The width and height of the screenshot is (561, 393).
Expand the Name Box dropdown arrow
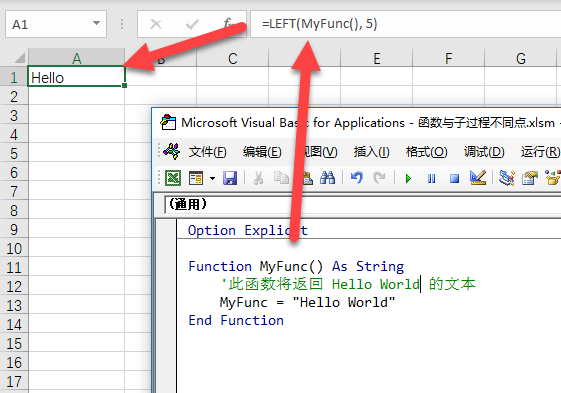(x=96, y=23)
